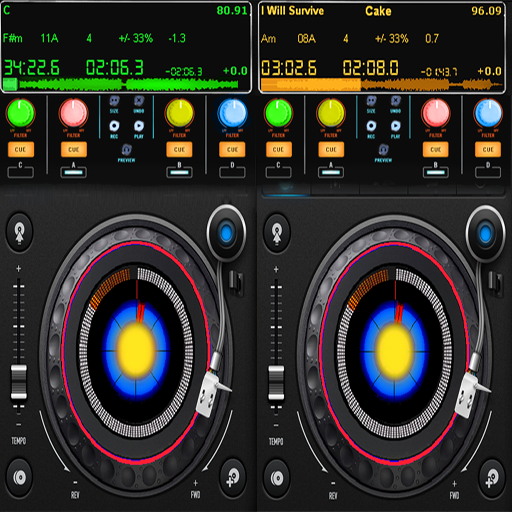Click the REC icon on the right deck

371,126
